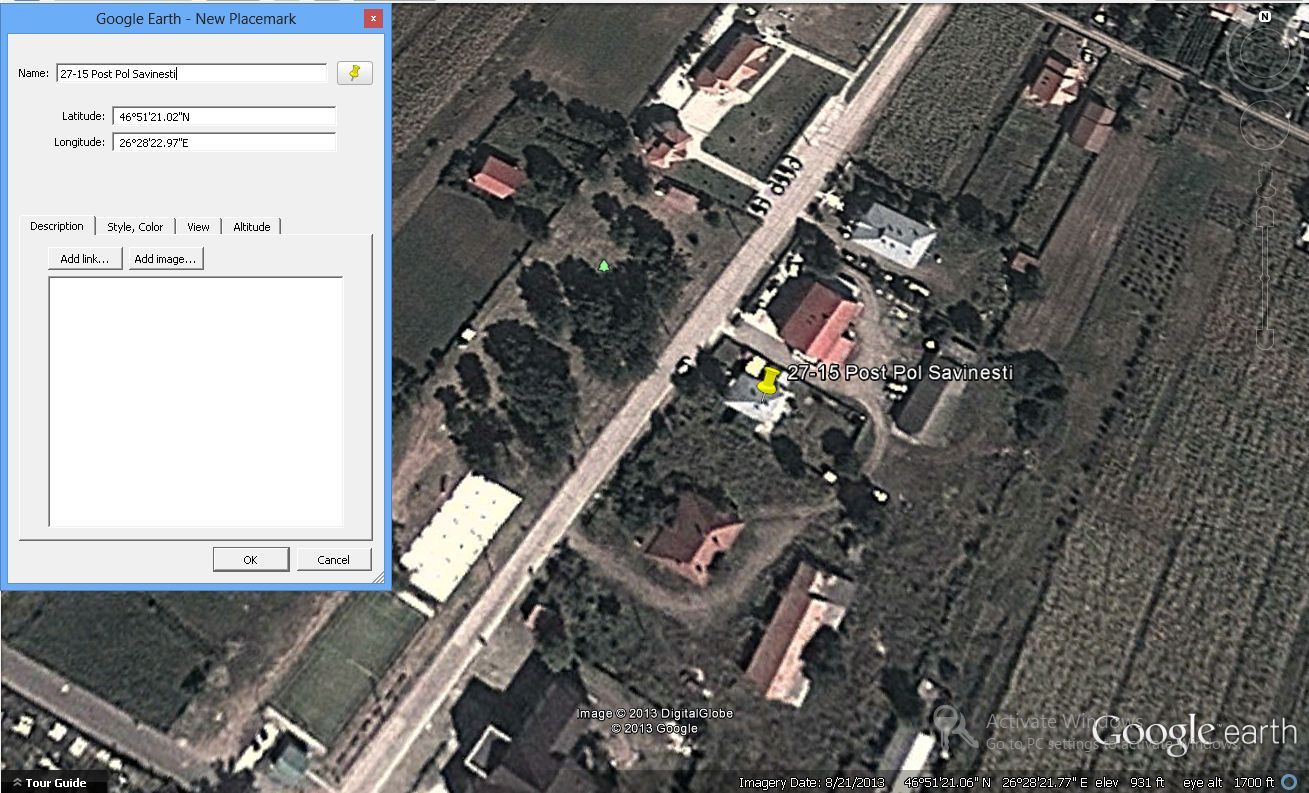The image size is (1309, 793).
Task: Click the N north indicator on compass
Action: (x=1265, y=17)
